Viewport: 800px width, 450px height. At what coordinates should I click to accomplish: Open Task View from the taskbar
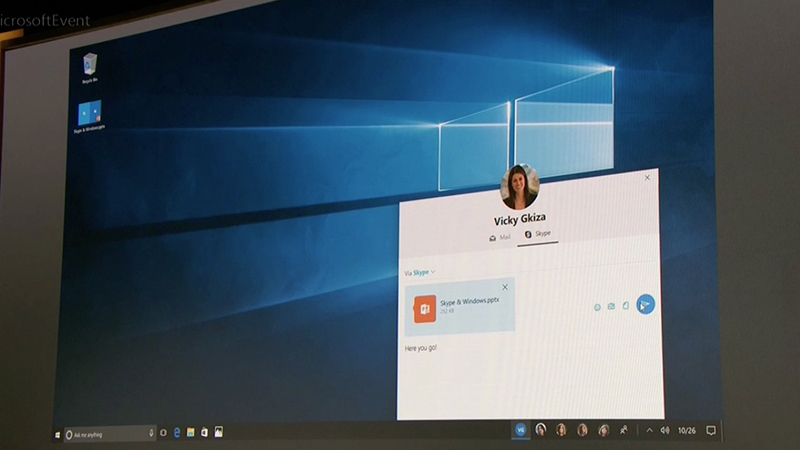(163, 433)
